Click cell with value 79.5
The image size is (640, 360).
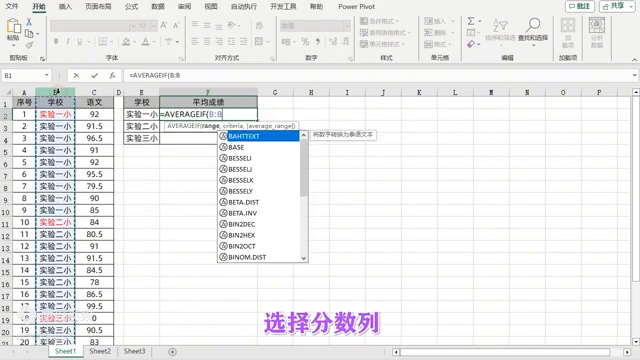point(94,187)
